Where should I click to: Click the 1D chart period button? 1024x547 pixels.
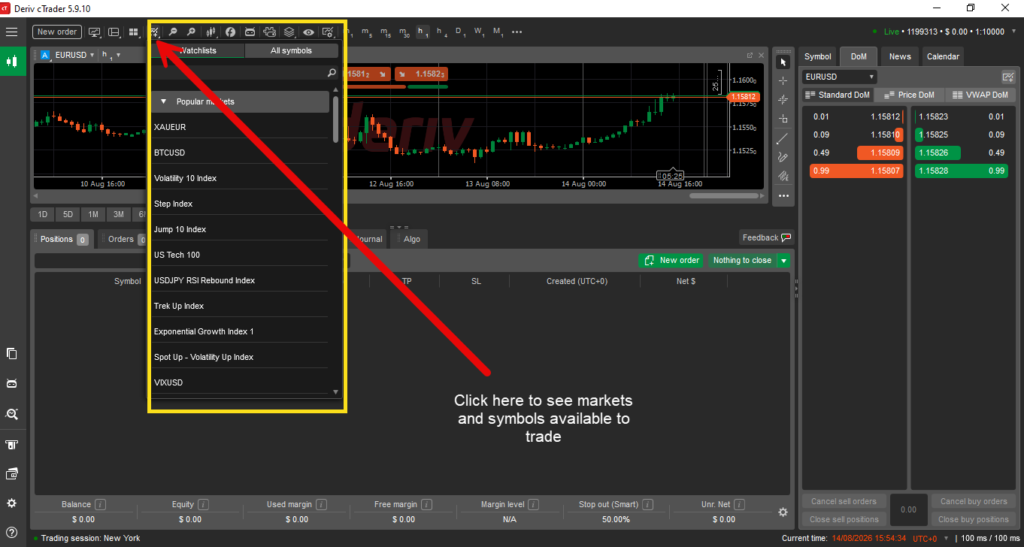point(42,214)
